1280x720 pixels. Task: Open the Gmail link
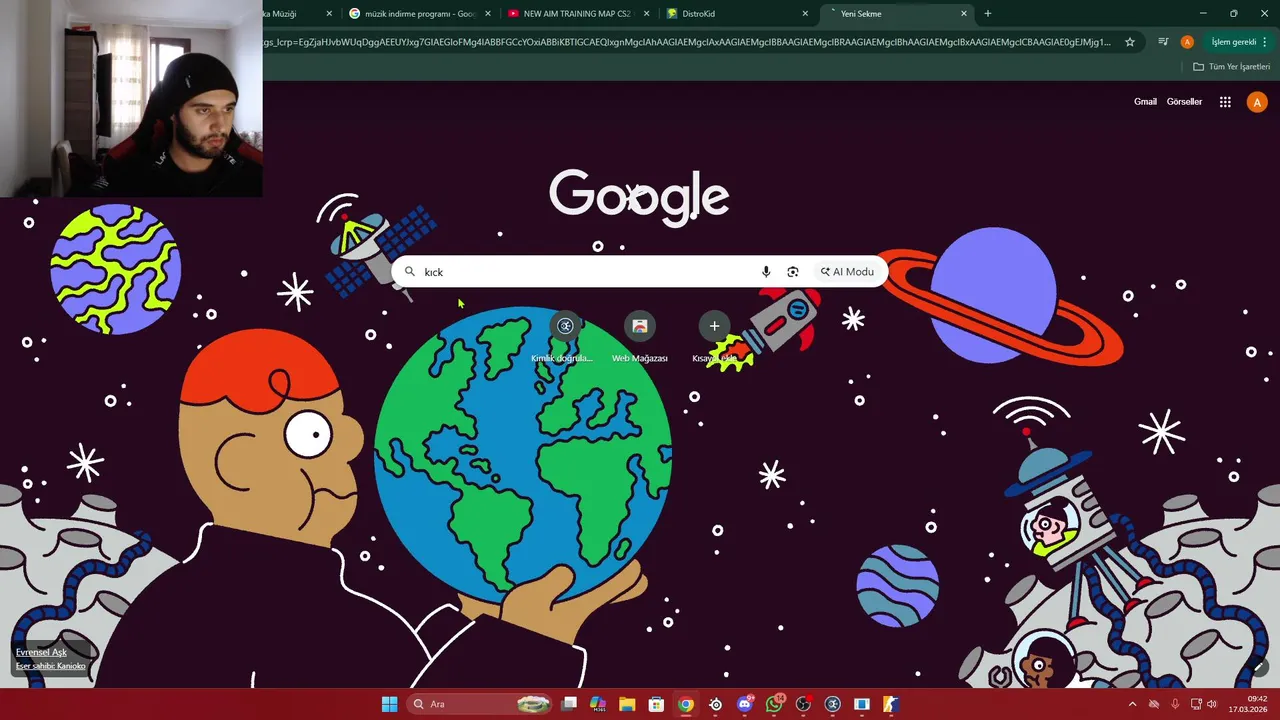[1145, 102]
